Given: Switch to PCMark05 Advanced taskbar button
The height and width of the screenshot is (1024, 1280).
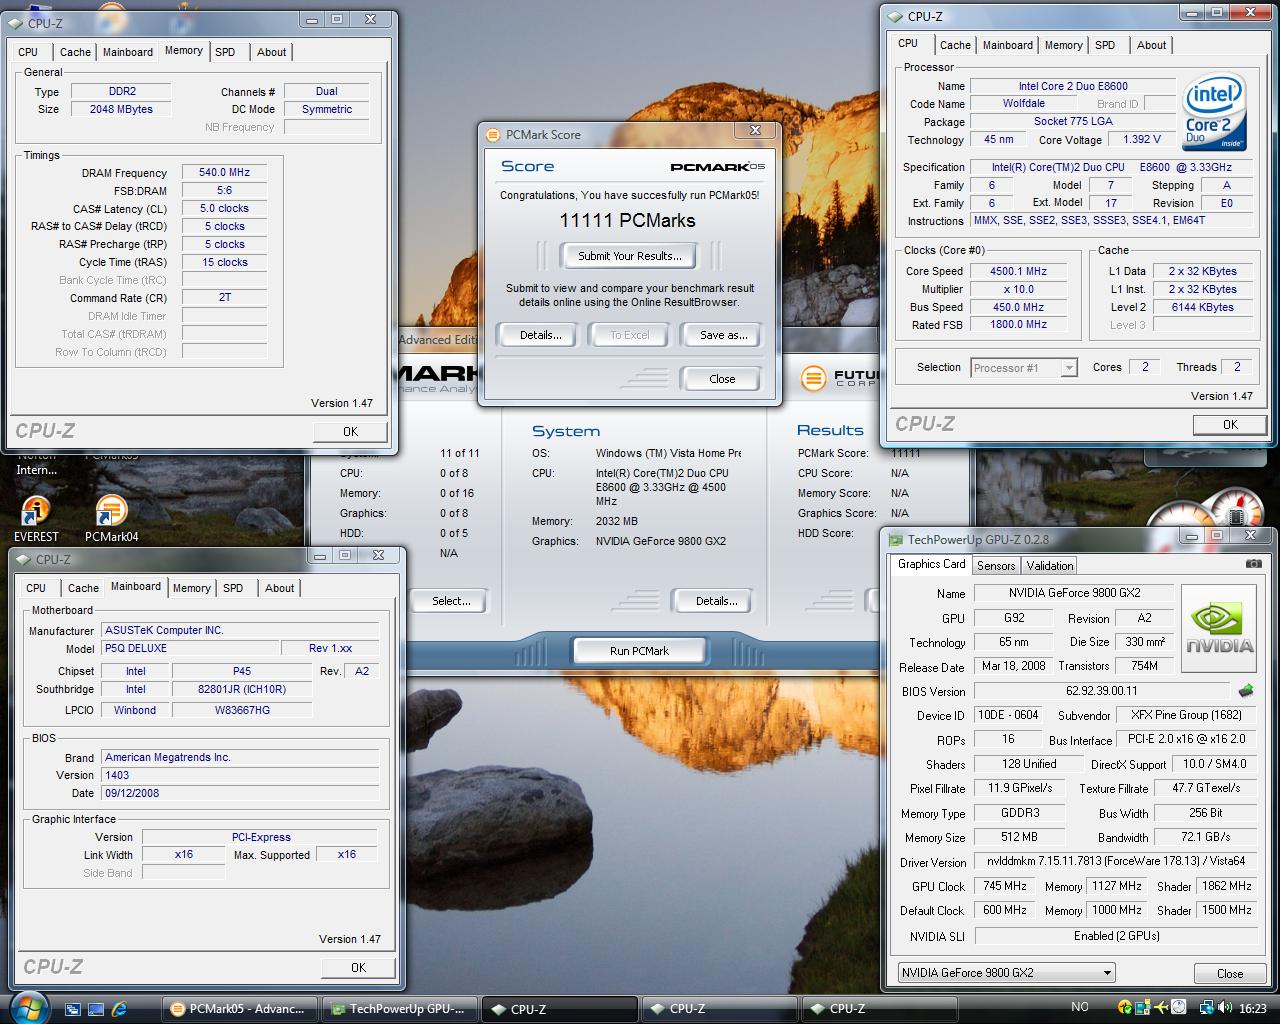Looking at the screenshot, I should coord(240,1008).
